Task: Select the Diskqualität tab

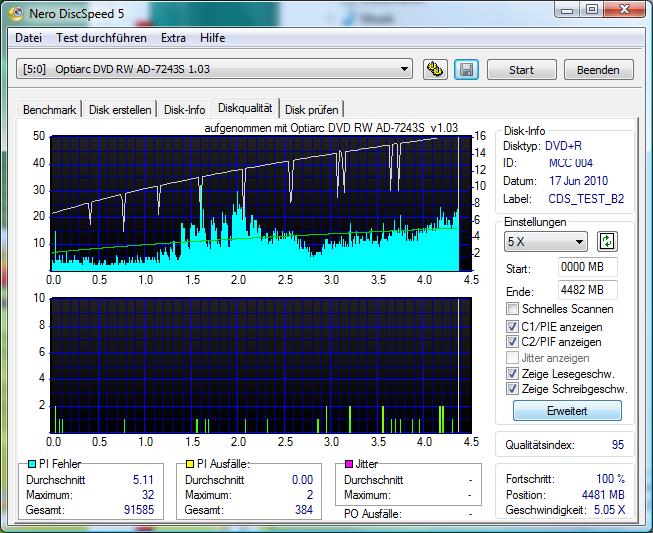Action: 245,108
